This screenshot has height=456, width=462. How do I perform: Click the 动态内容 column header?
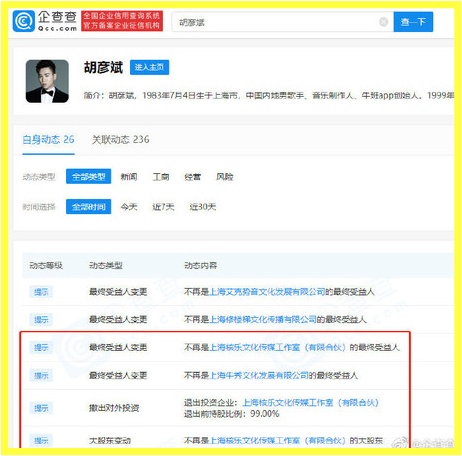(x=200, y=265)
